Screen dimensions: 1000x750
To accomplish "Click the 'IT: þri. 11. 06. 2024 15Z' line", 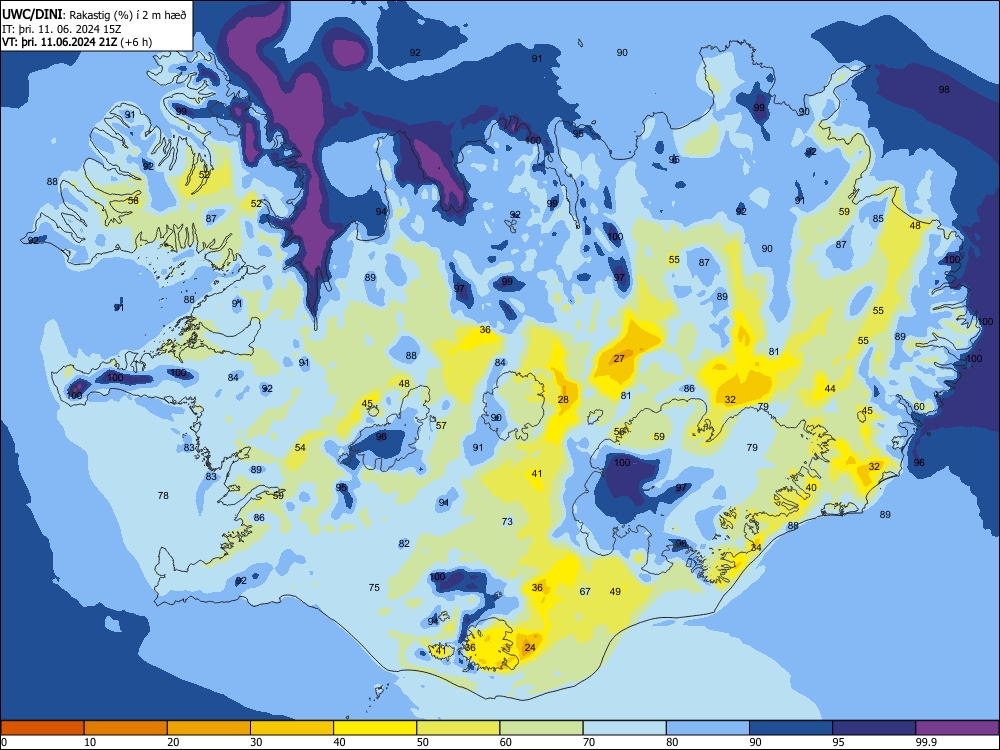I will (x=60, y=29).
